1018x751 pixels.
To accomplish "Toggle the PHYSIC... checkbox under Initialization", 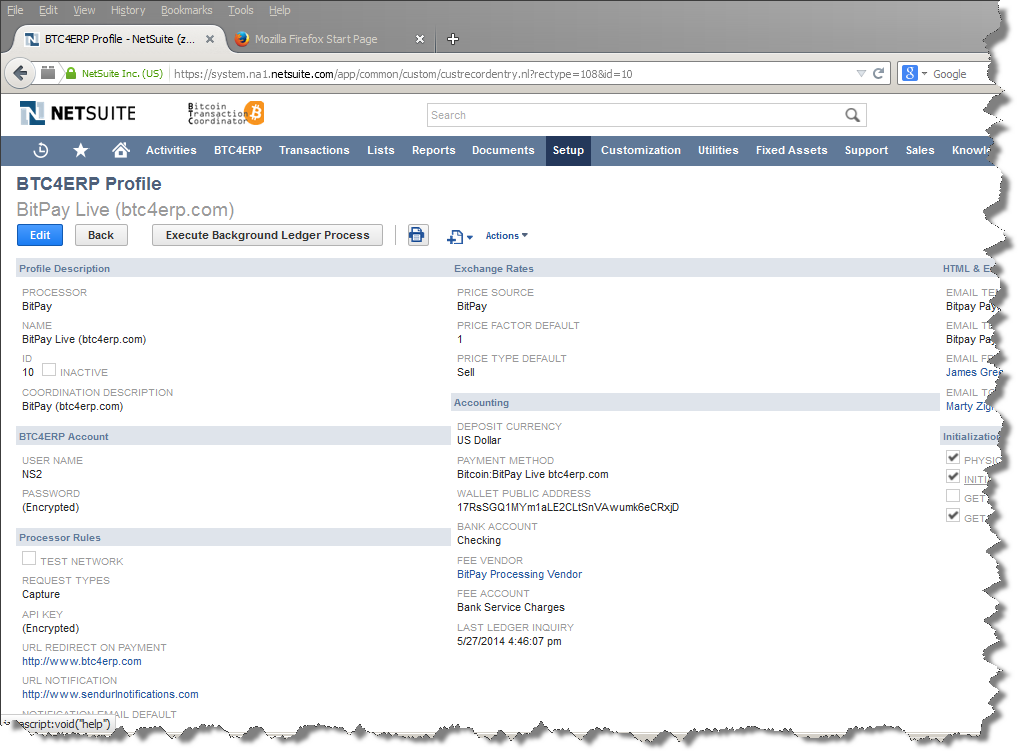I will [x=953, y=457].
